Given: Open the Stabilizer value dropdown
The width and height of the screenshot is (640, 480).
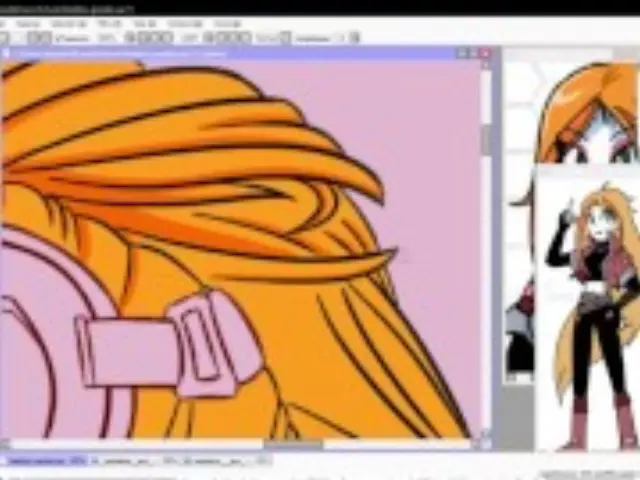Looking at the screenshot, I should point(355,38).
